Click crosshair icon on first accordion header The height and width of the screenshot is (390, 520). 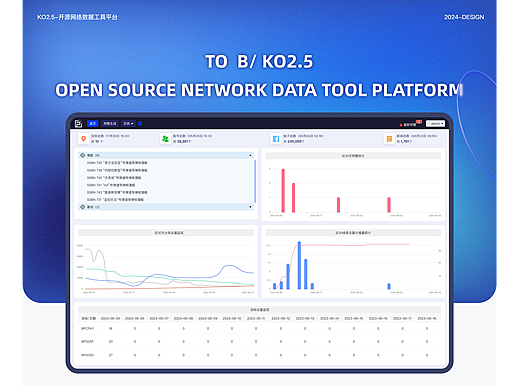[x=83, y=155]
